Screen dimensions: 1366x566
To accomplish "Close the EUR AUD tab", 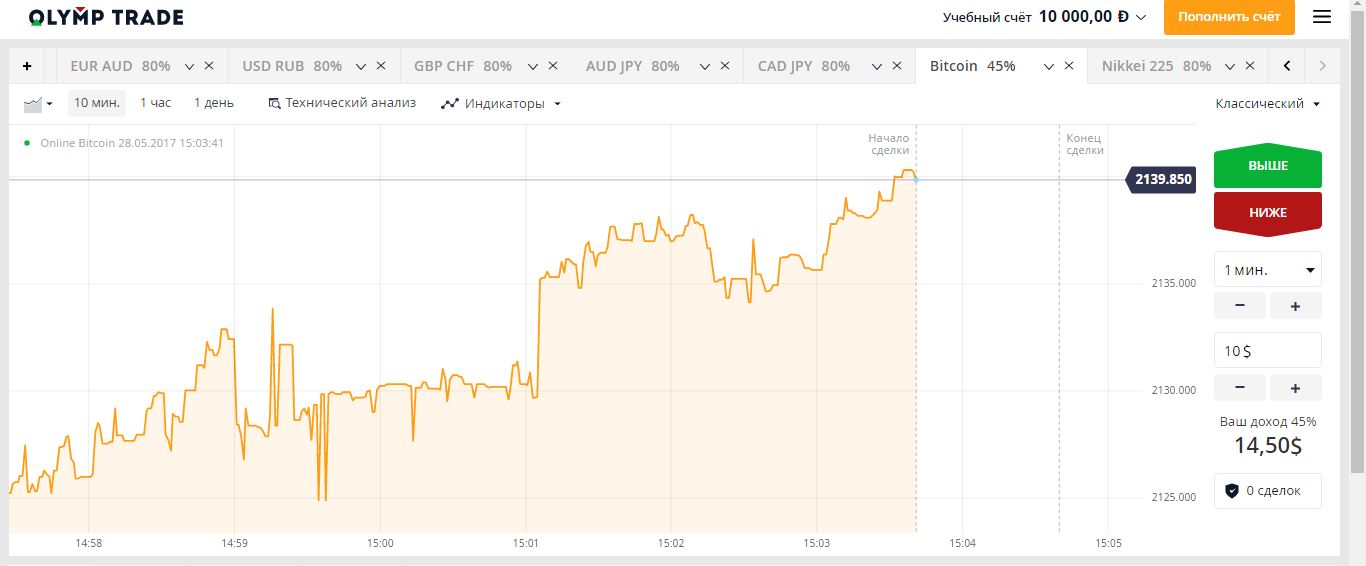I will coord(209,66).
